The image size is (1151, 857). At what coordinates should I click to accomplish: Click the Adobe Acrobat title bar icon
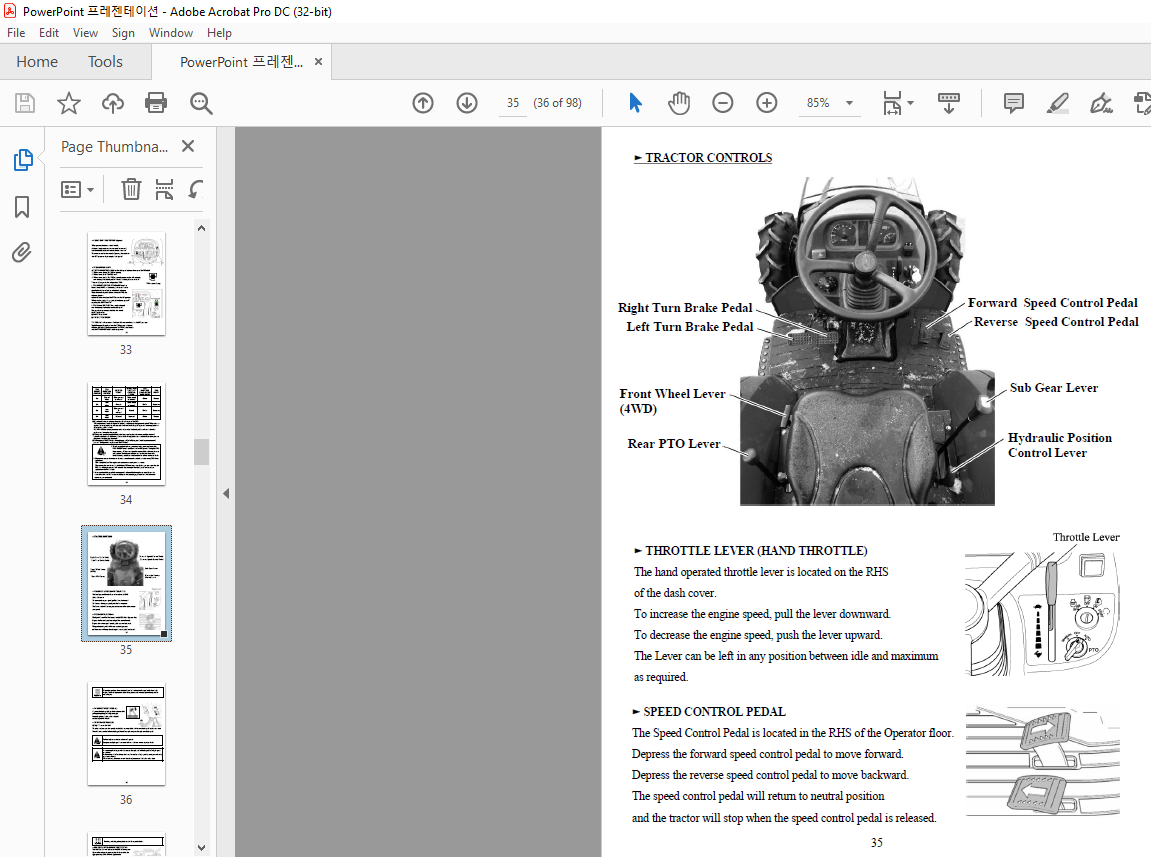(10, 11)
